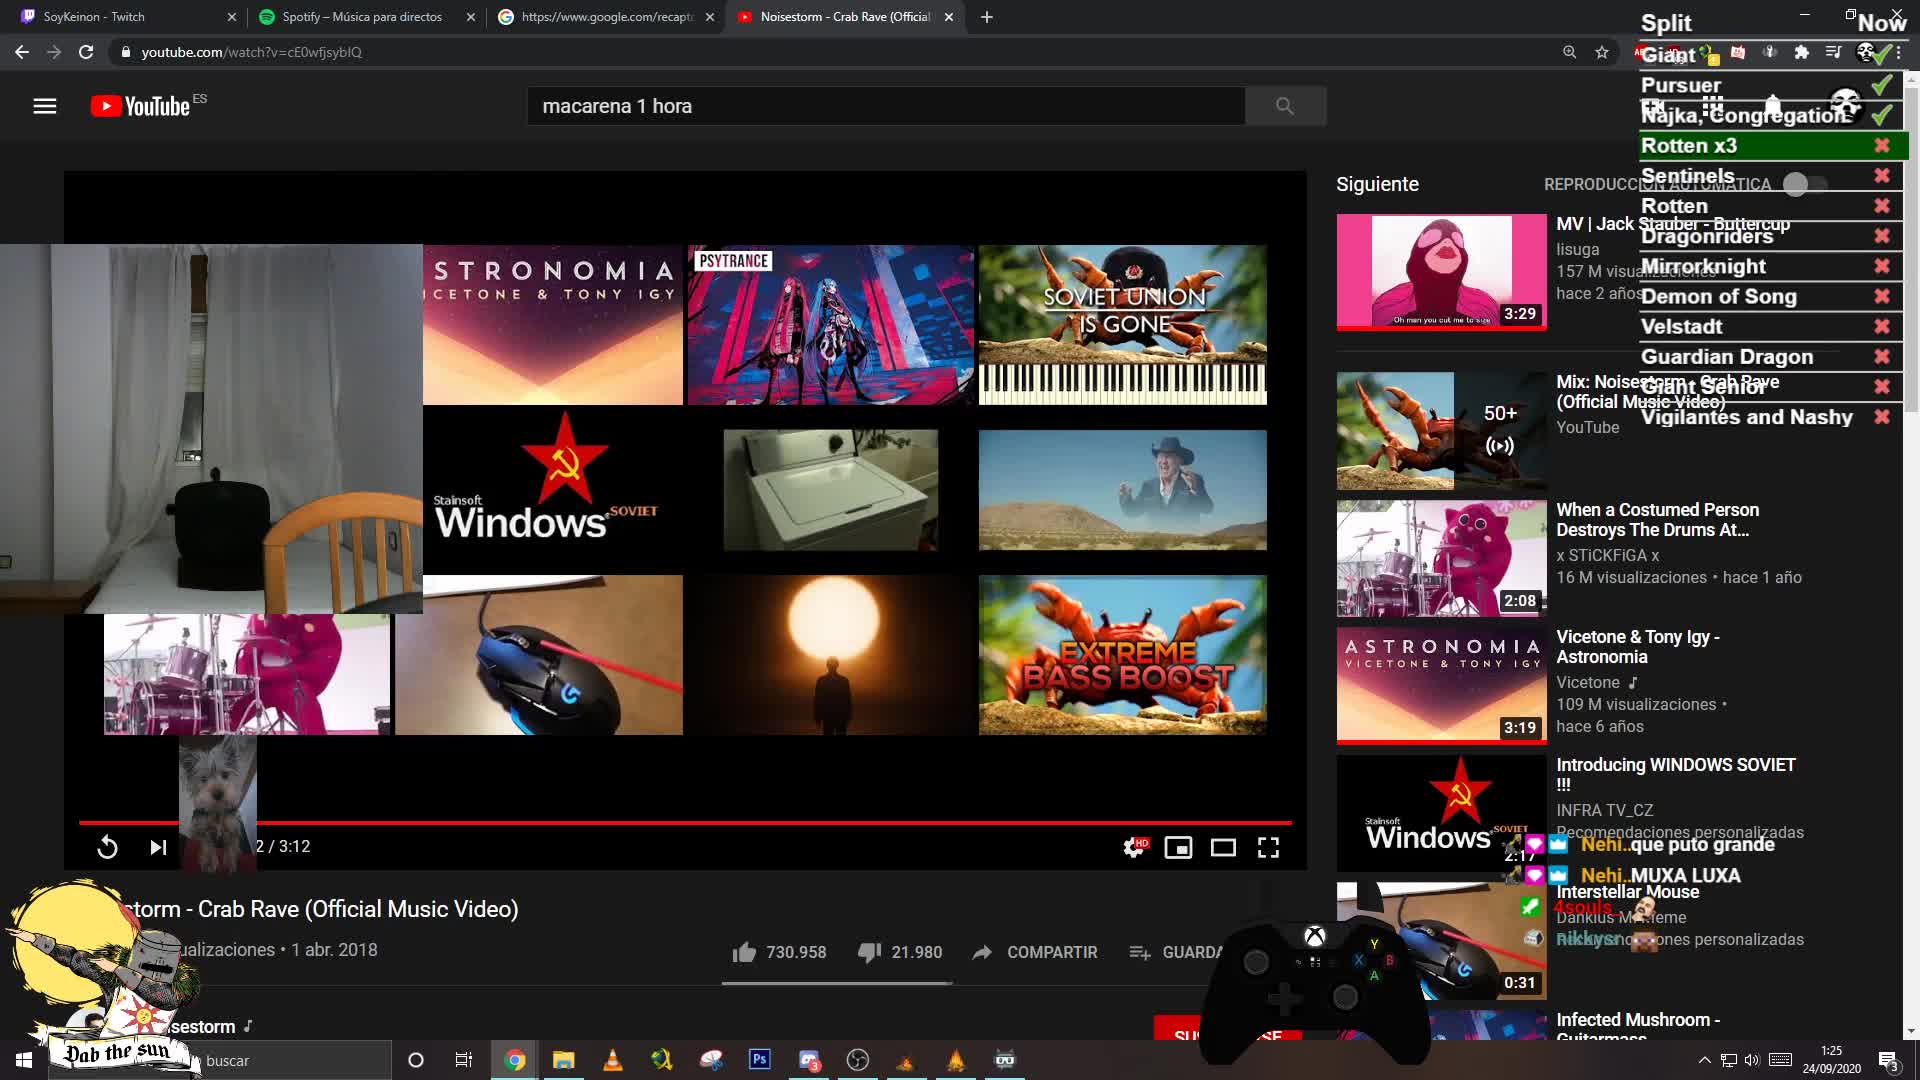The height and width of the screenshot is (1080, 1920).
Task: Open Vicetone & Tony Igy - Astronomia link
Action: pyautogui.click(x=1637, y=647)
